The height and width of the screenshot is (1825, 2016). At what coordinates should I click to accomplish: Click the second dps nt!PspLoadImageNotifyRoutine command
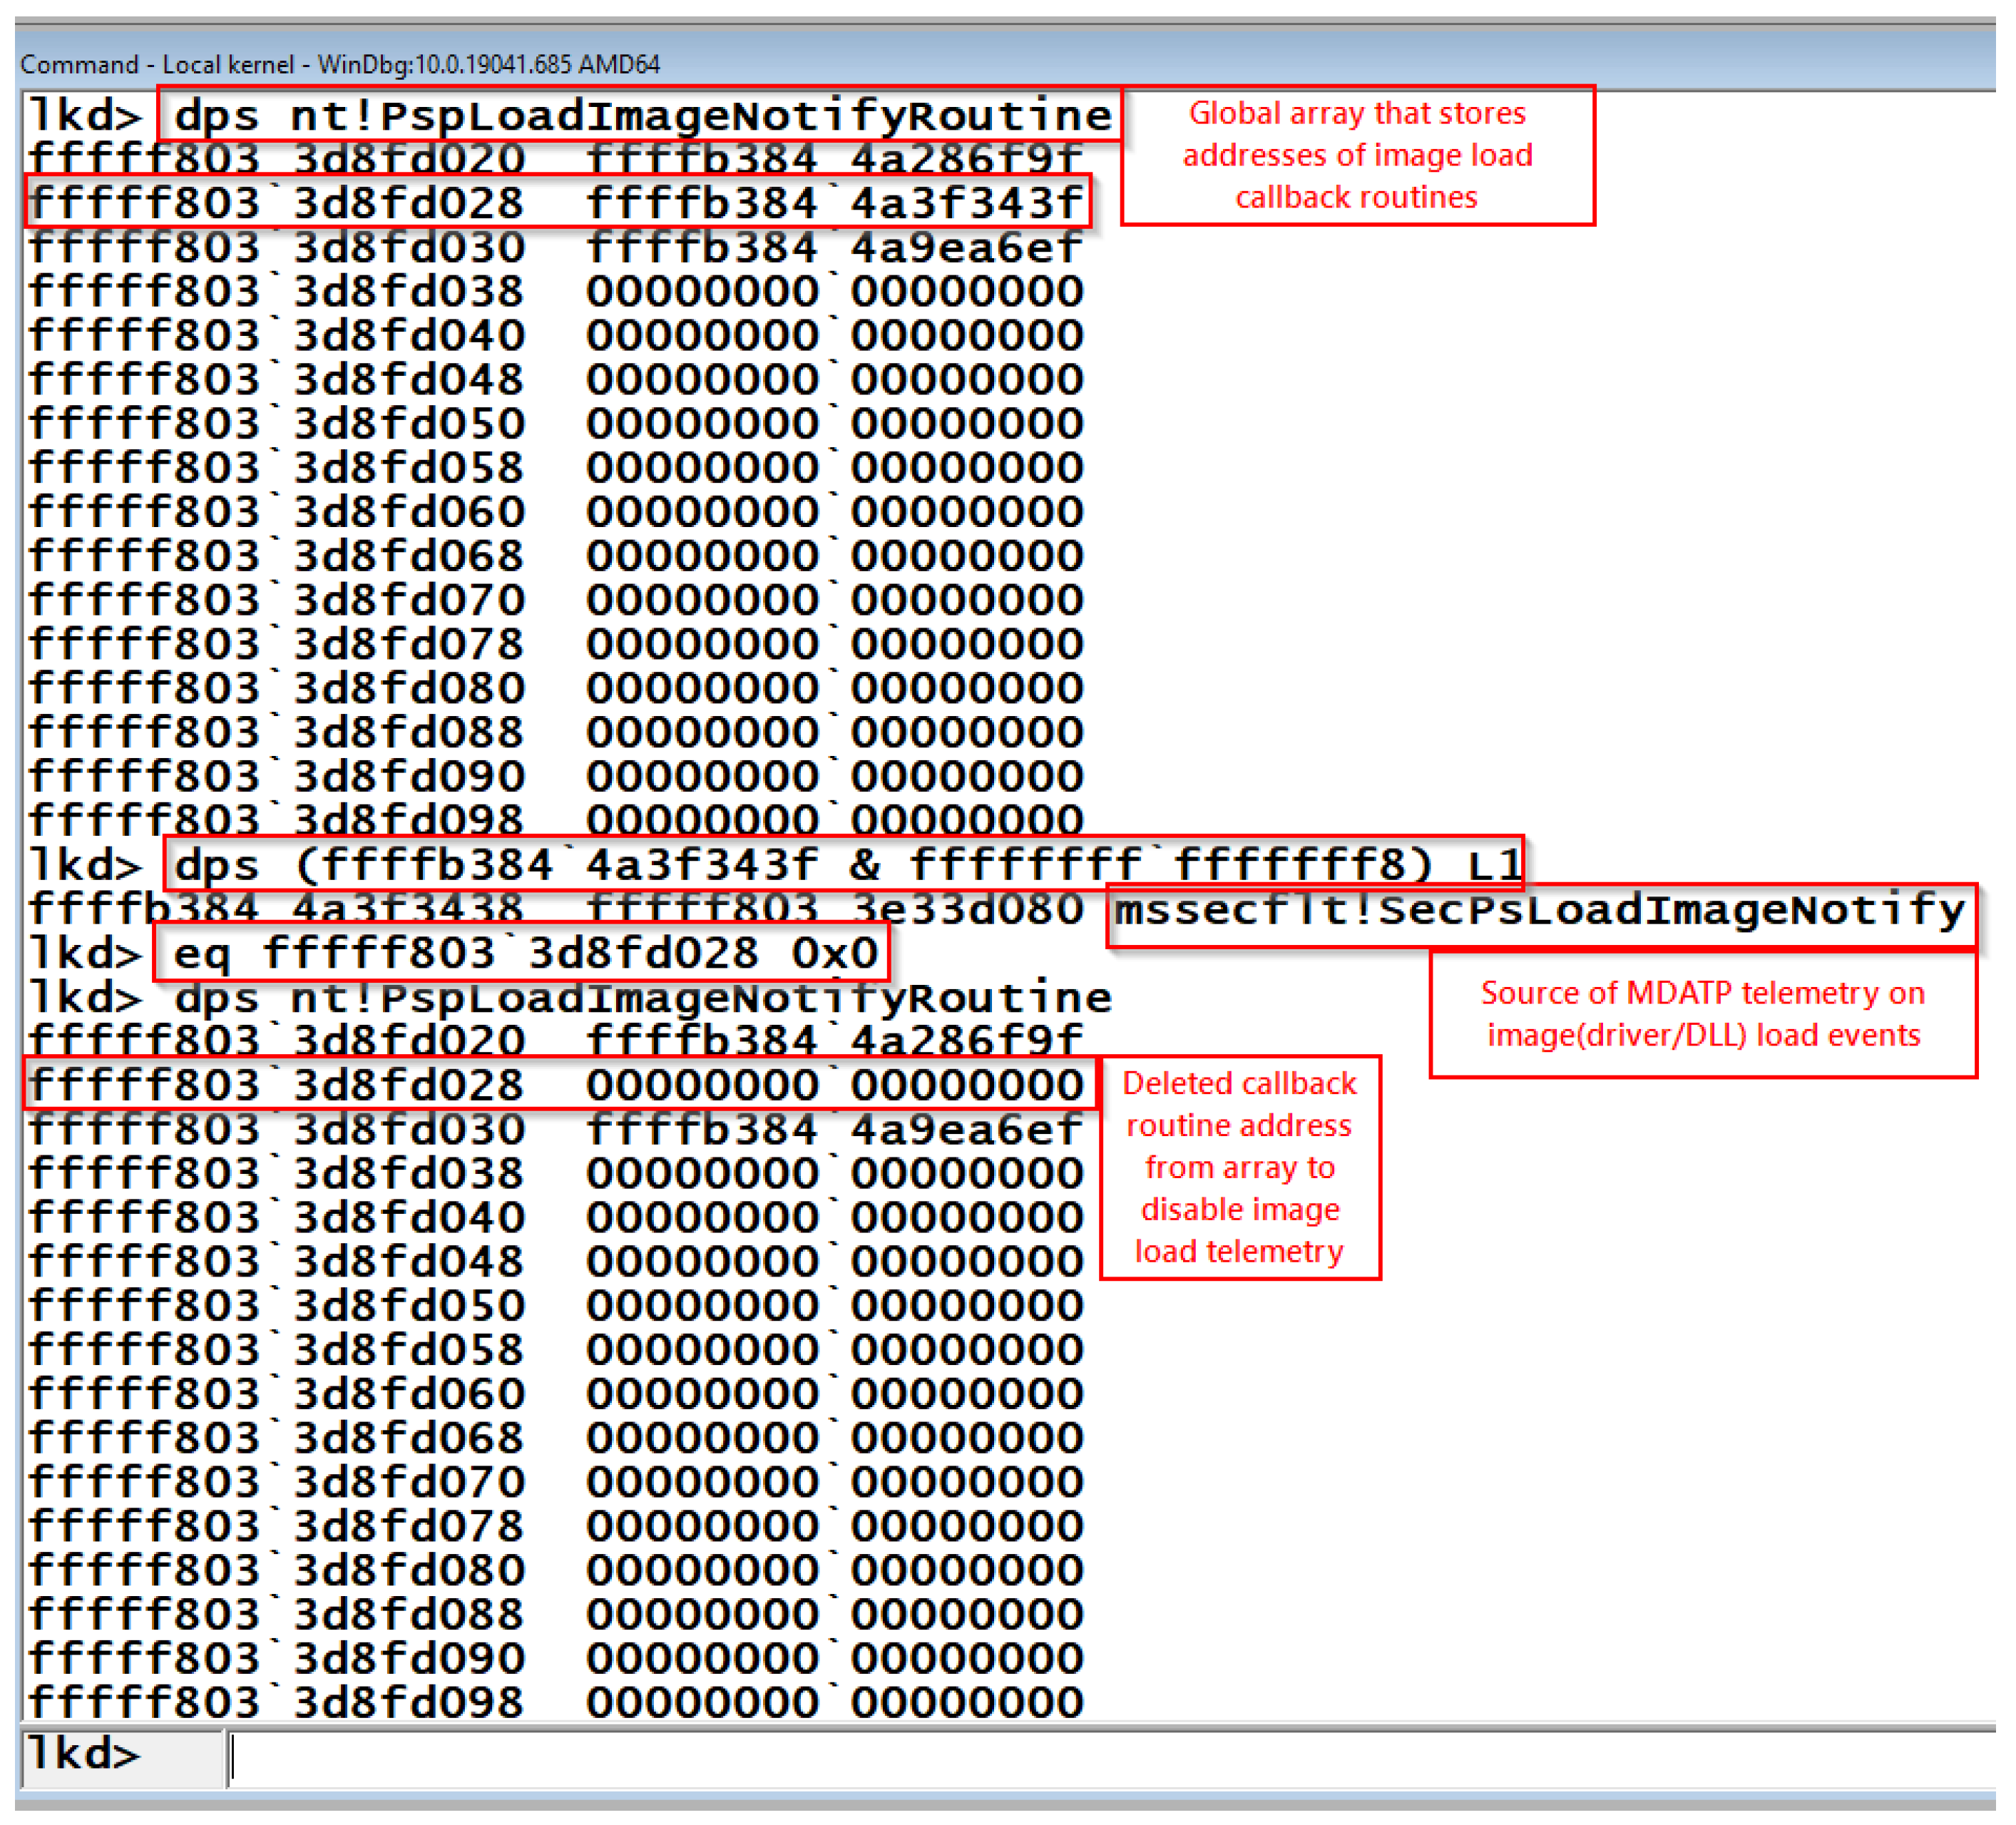(x=641, y=998)
